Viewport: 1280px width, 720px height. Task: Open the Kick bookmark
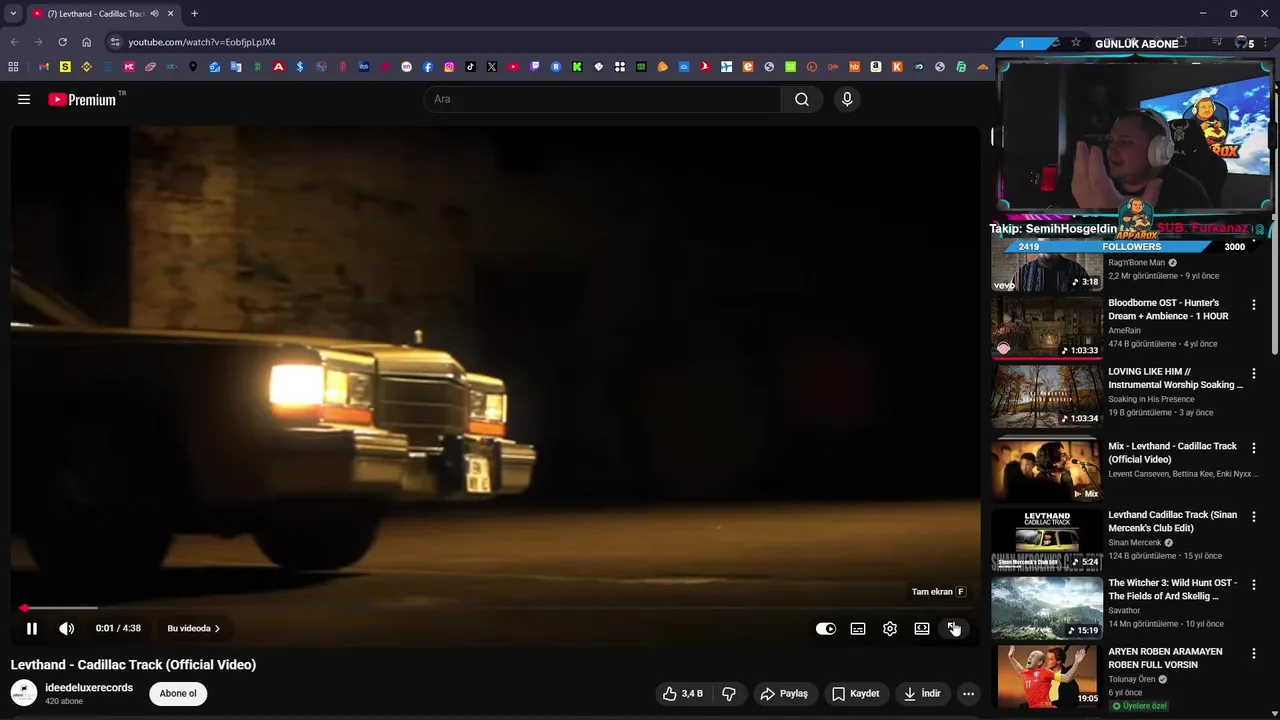[x=577, y=67]
